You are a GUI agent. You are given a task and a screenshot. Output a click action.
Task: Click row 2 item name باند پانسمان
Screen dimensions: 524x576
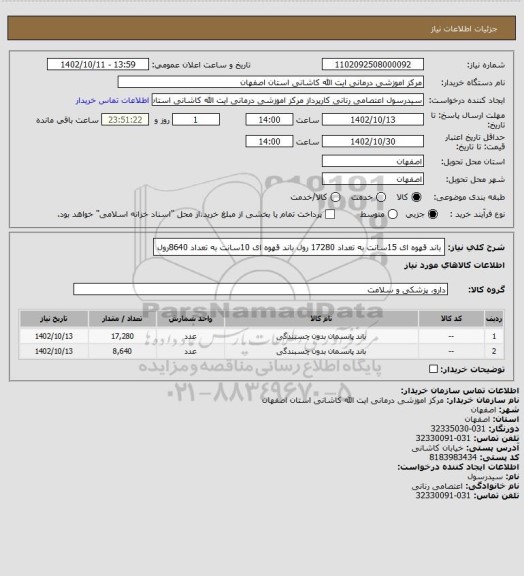point(321,351)
